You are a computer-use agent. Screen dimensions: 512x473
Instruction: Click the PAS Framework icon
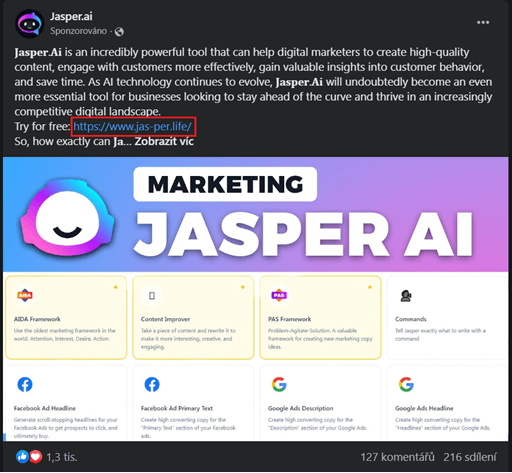pos(279,295)
